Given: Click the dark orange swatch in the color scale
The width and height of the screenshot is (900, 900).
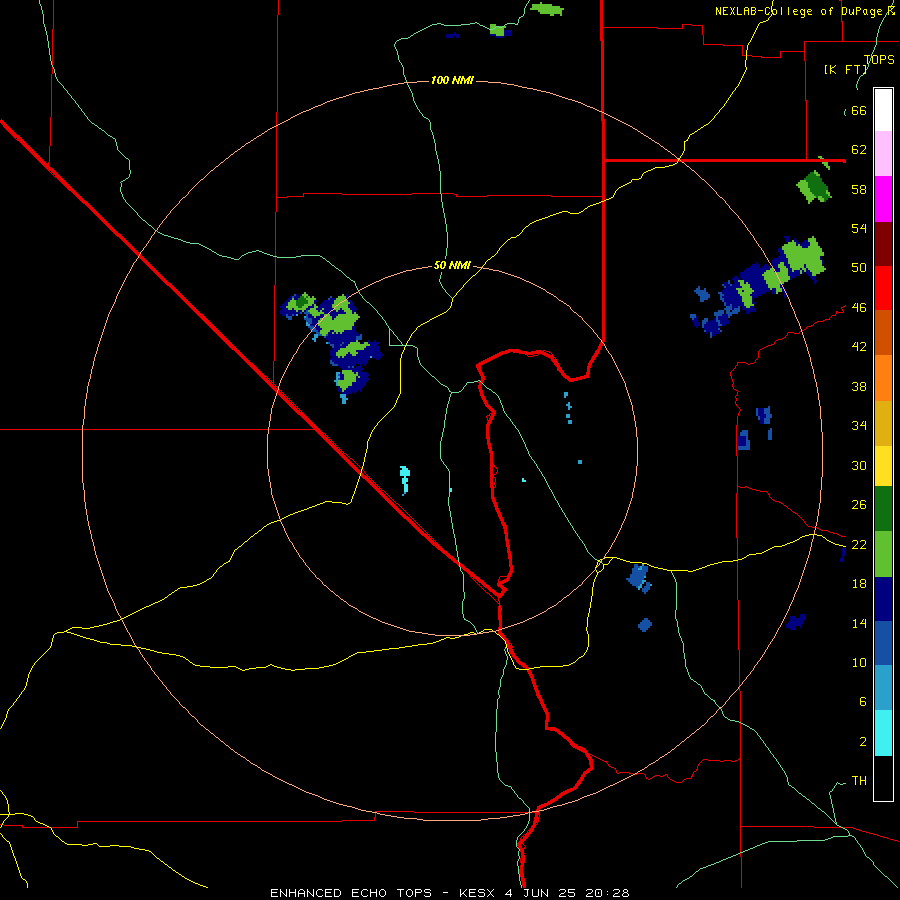Looking at the screenshot, I should tap(883, 332).
